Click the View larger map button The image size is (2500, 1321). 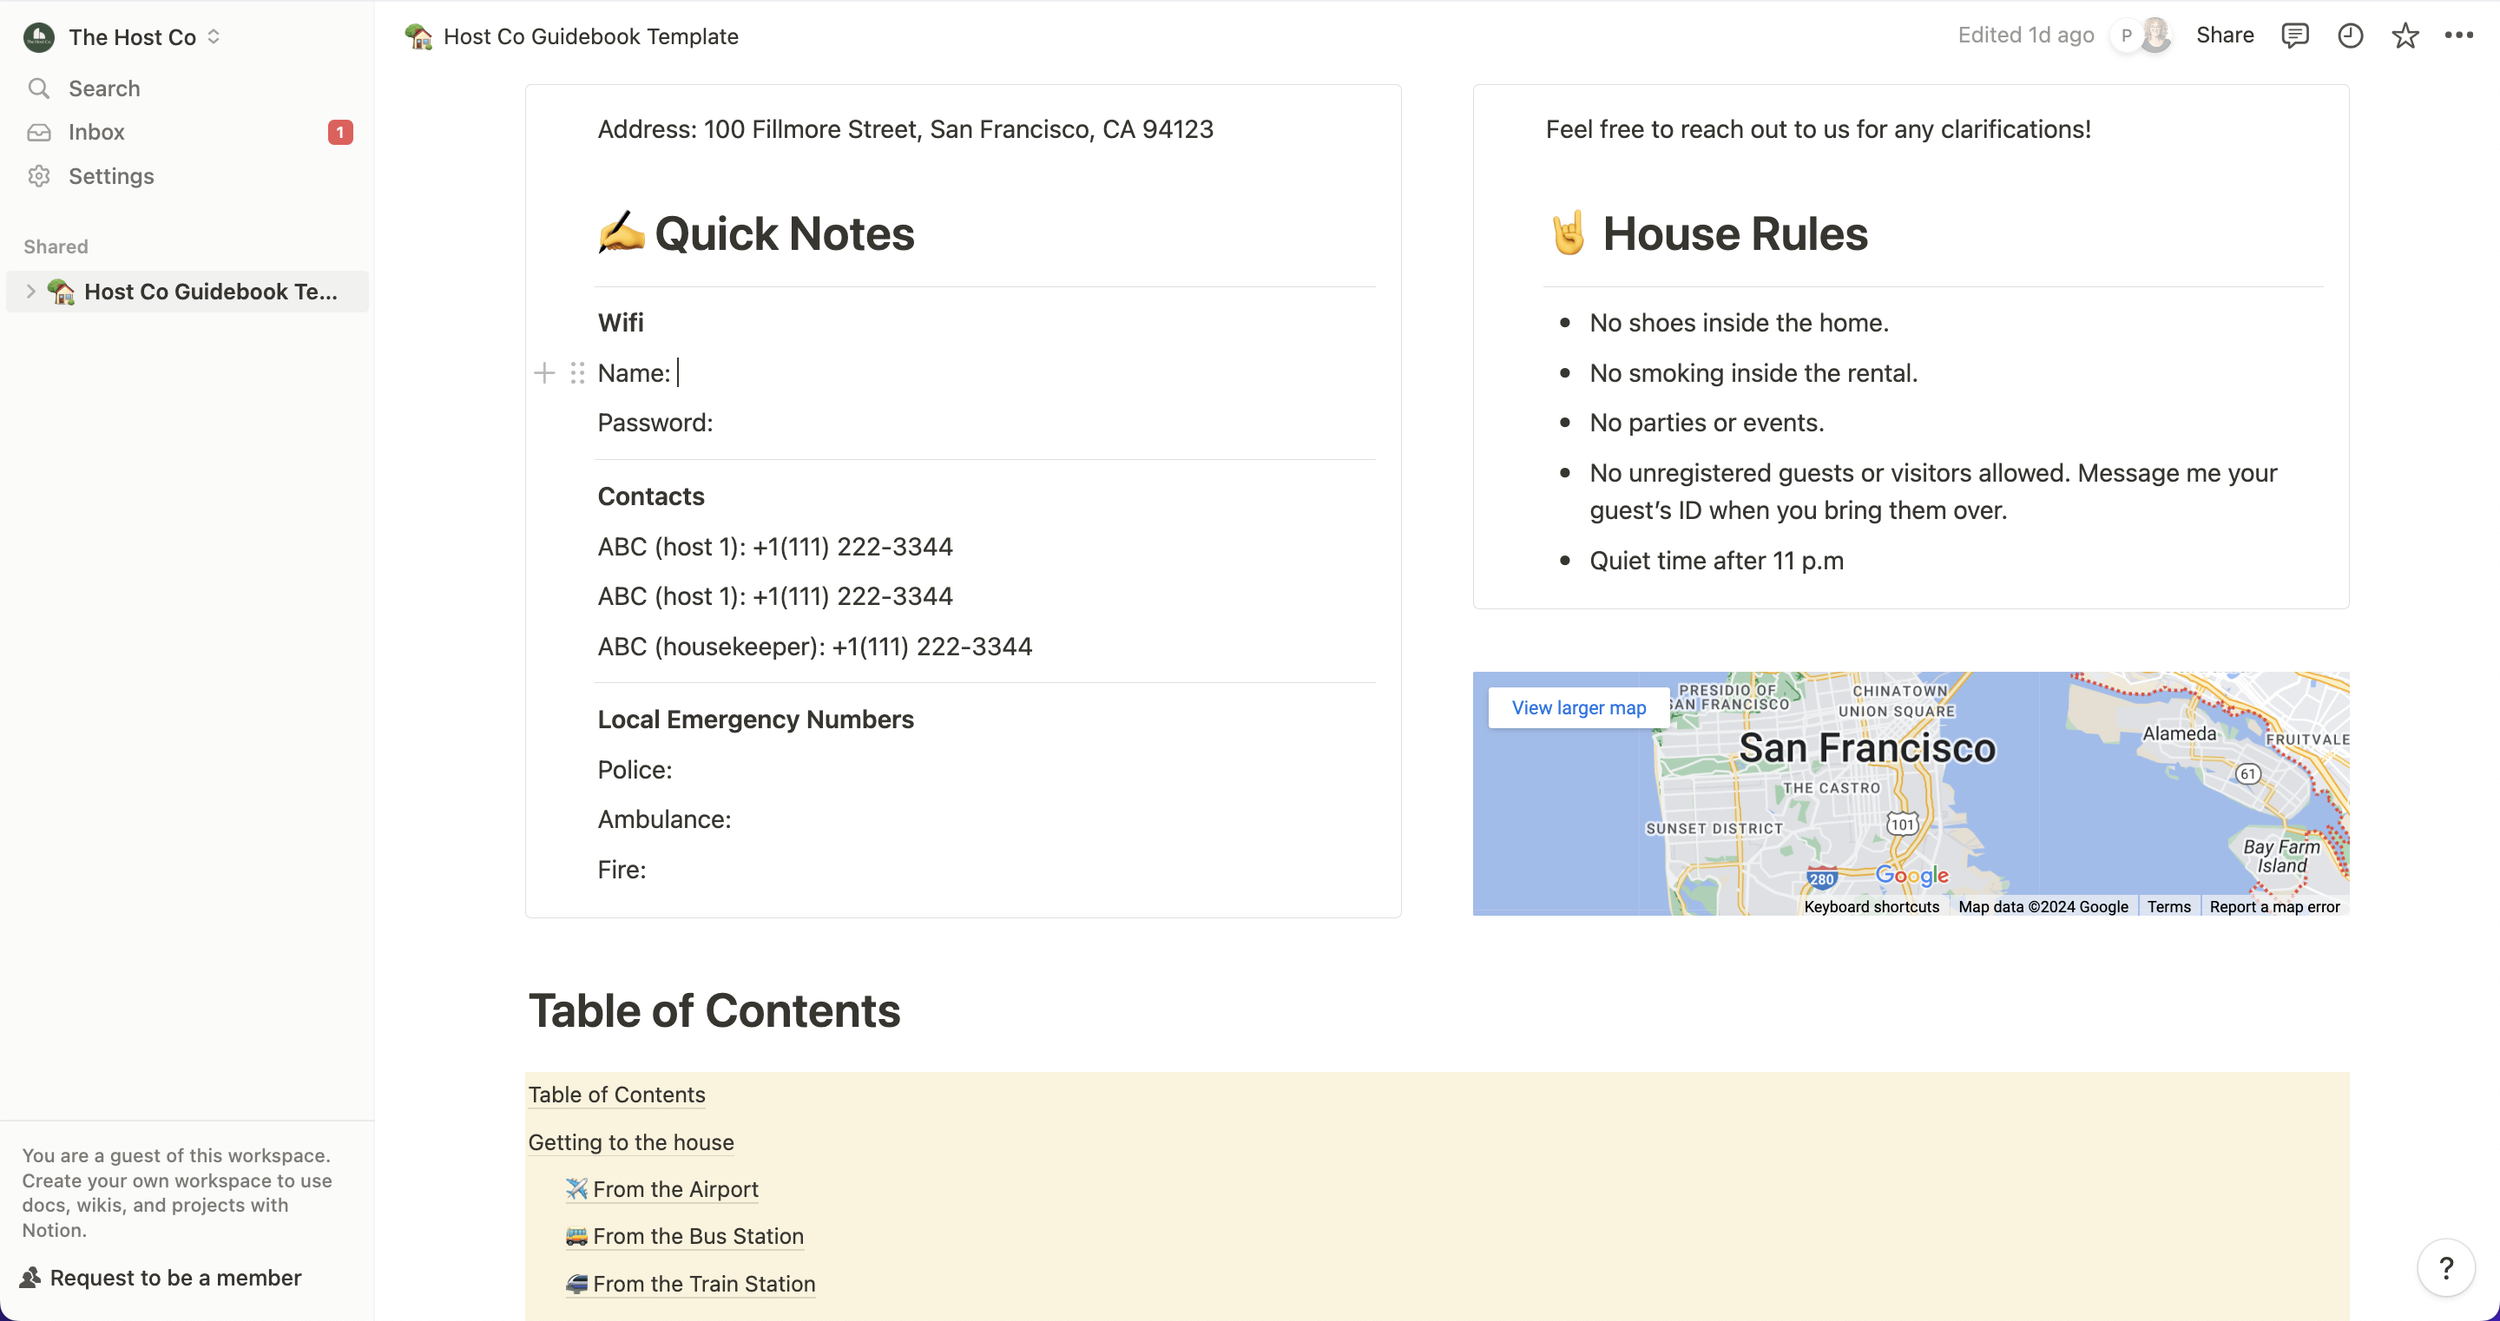[1577, 707]
